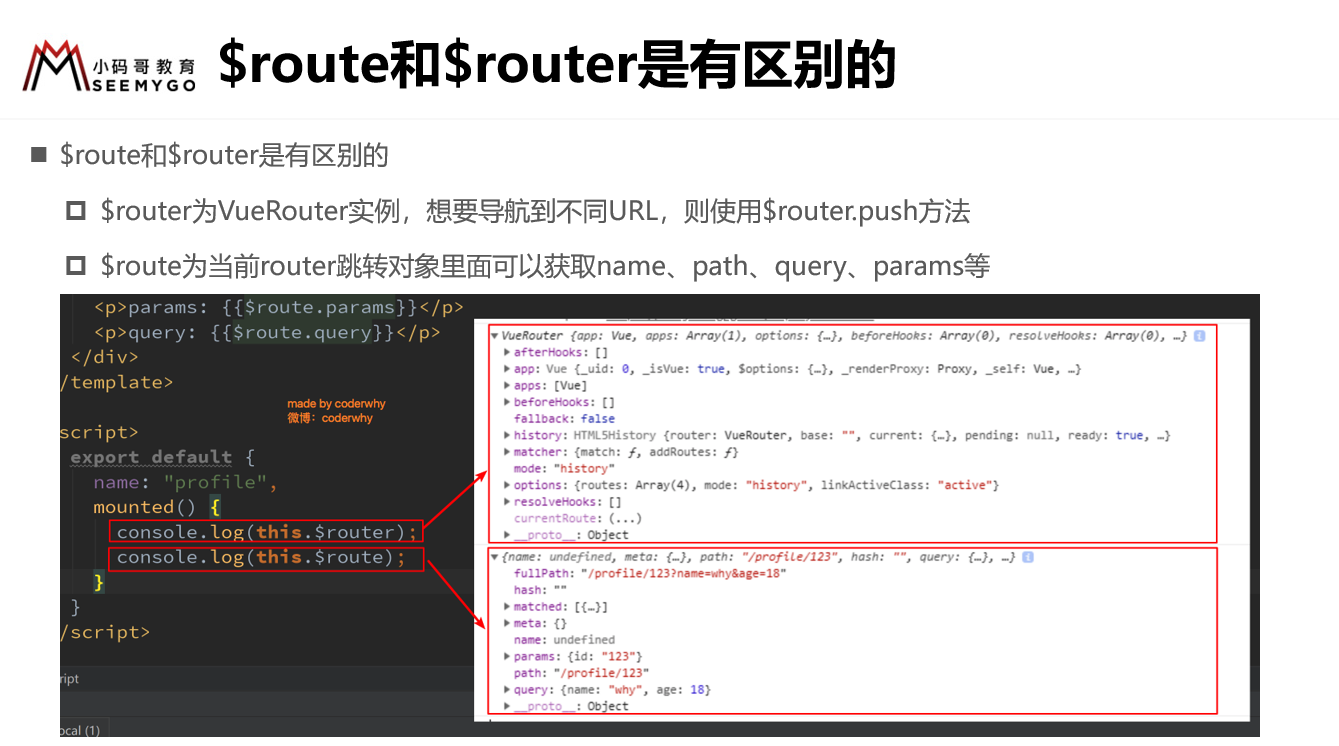The image size is (1339, 746).
Task: Click the SEEMYGO logo in the header
Action: [109, 67]
